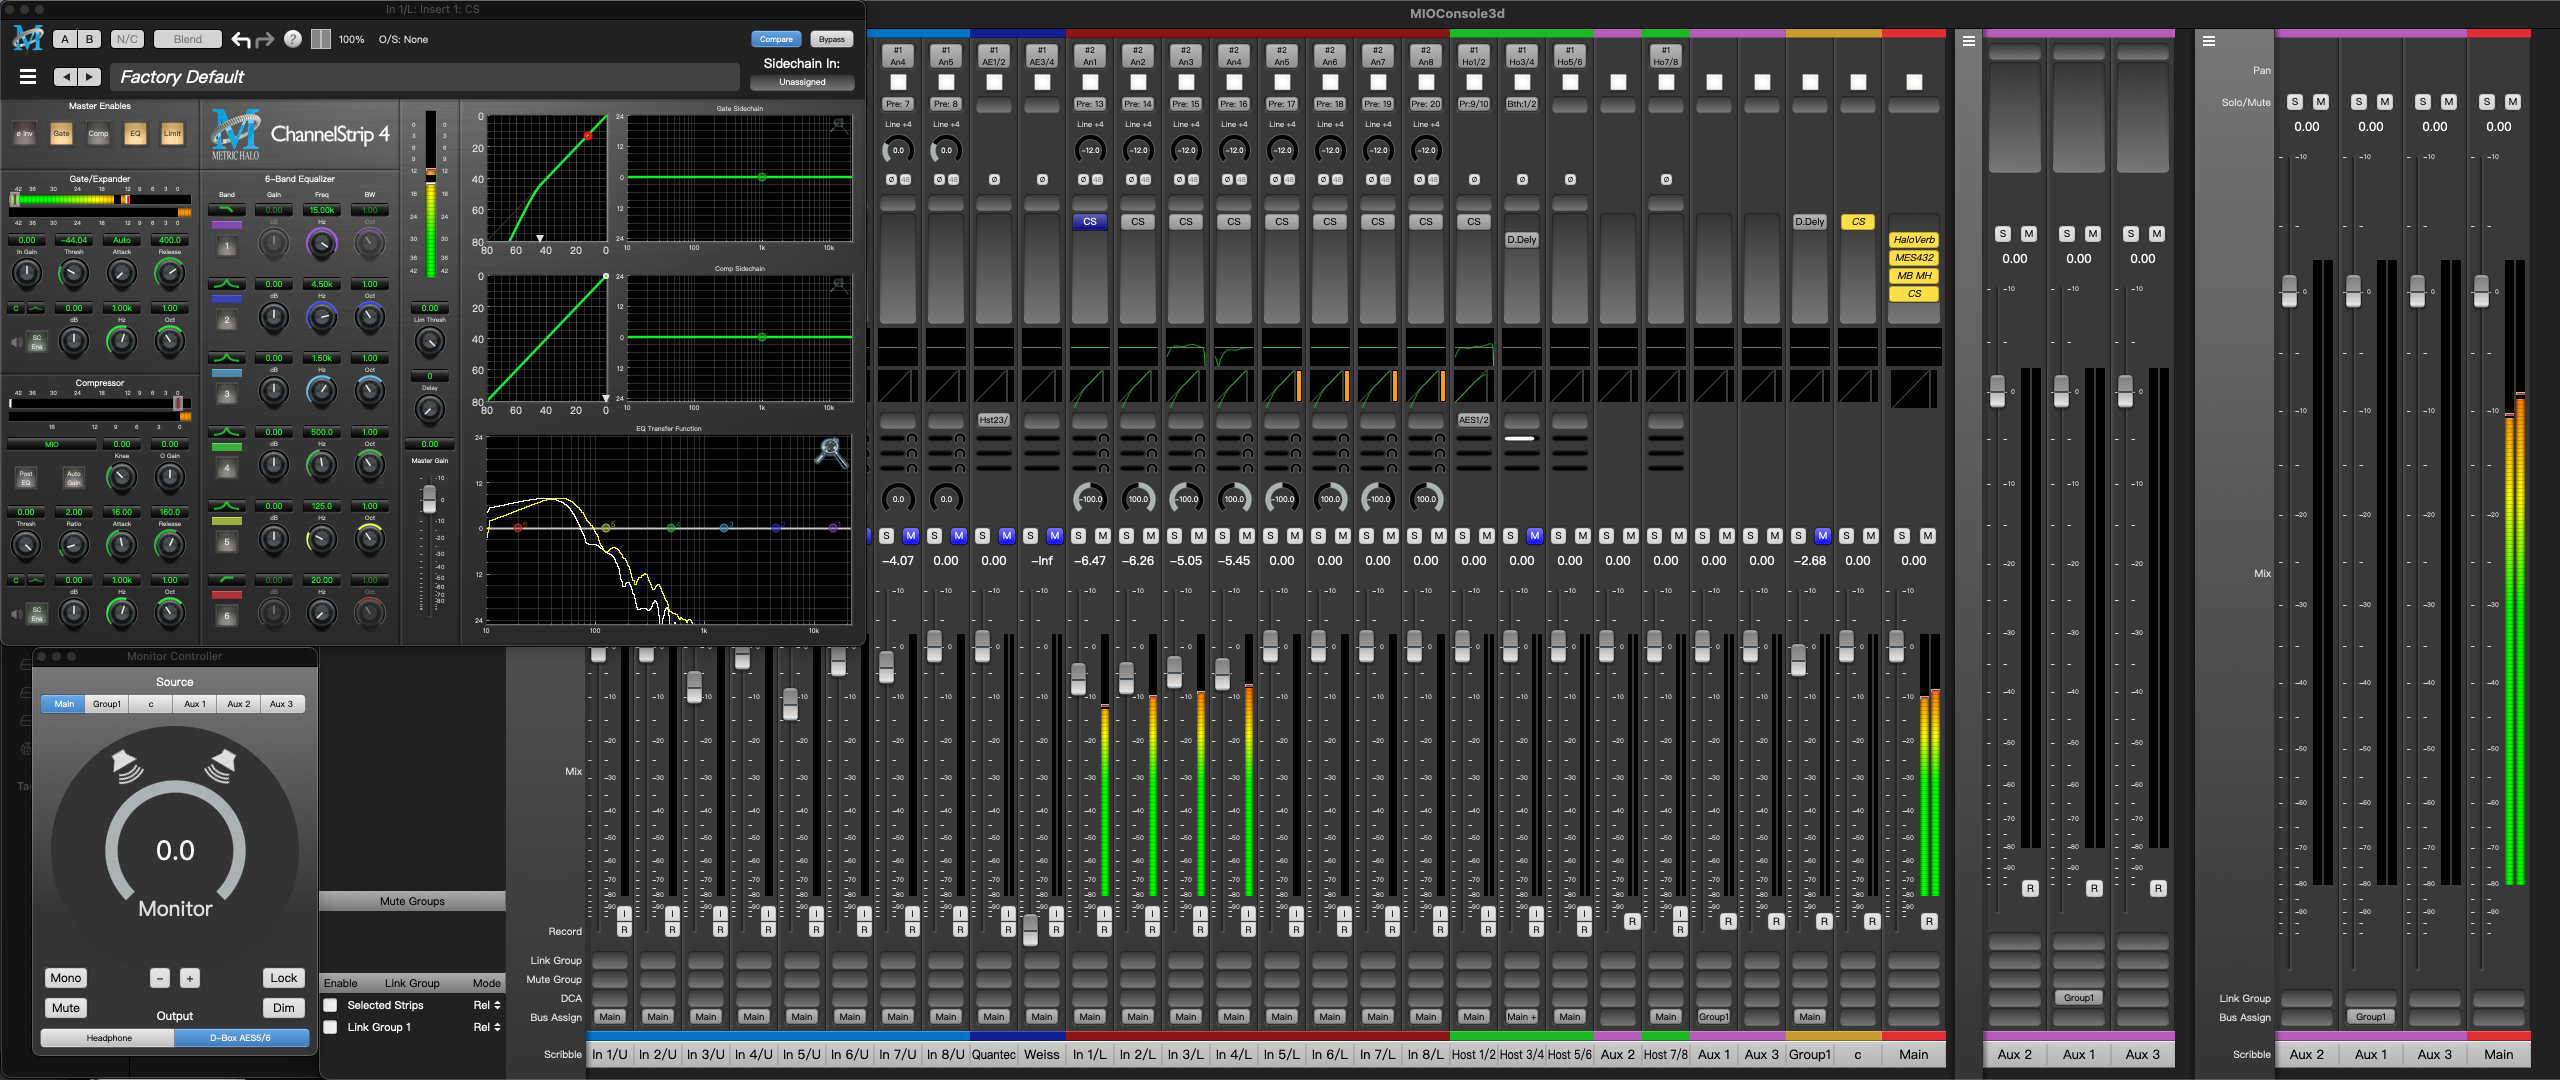Screen dimensions: 2560x1080
Task: Open the help question mark icon
Action: (292, 39)
